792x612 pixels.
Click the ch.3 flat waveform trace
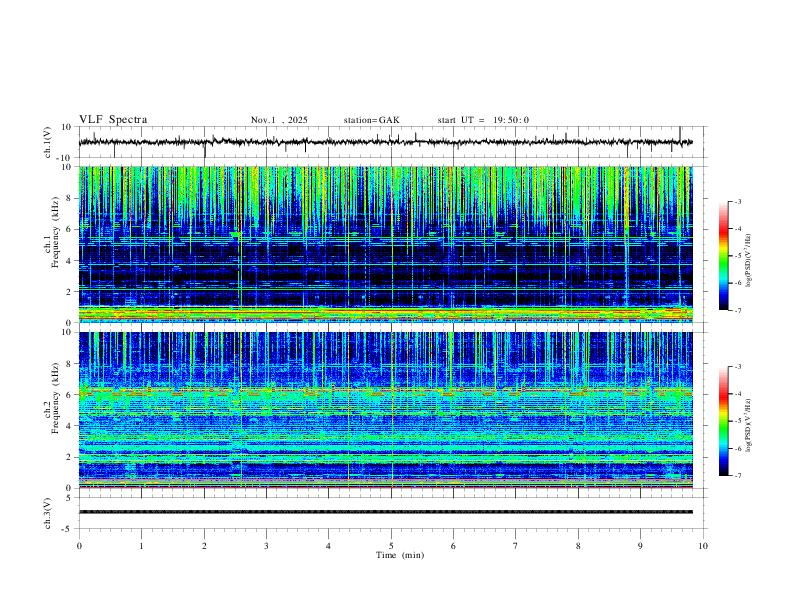(386, 512)
